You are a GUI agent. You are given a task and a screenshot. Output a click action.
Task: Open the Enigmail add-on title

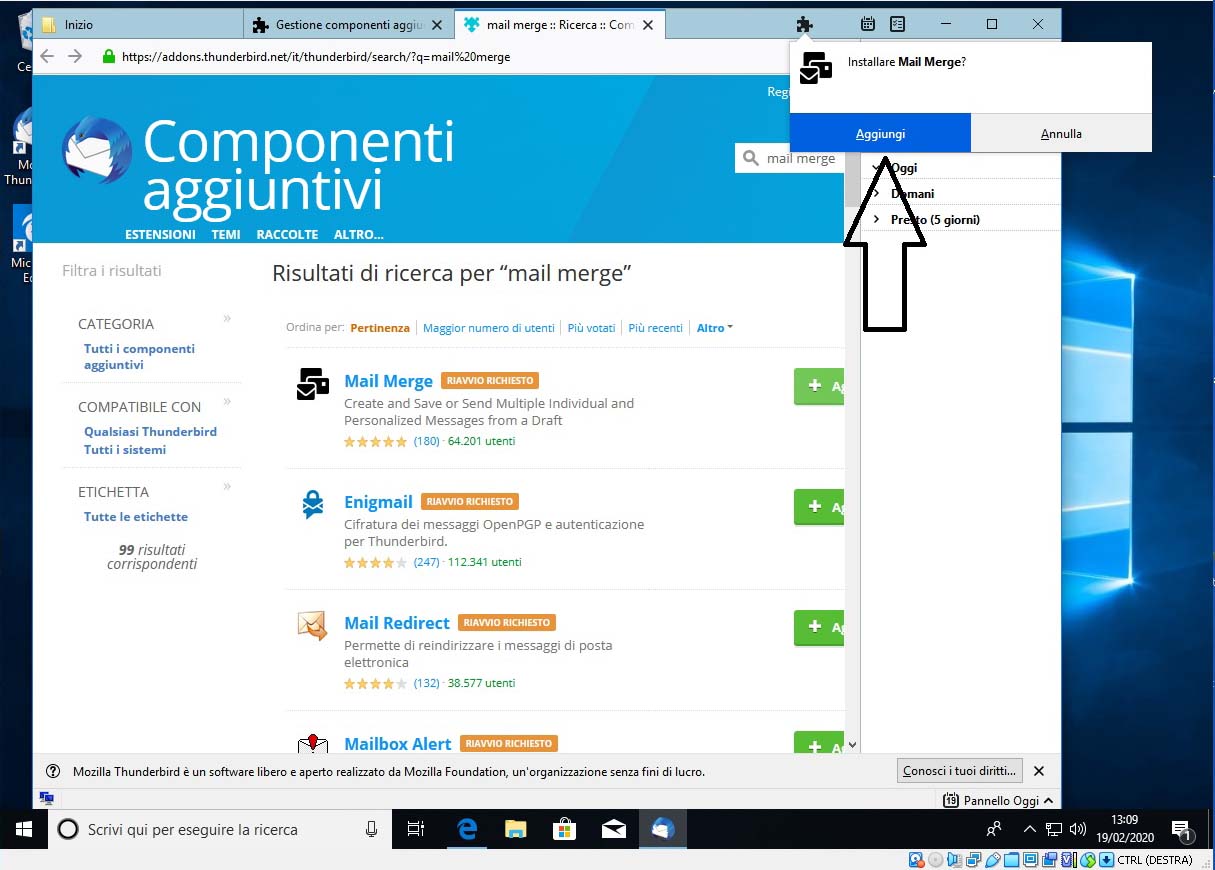378,502
